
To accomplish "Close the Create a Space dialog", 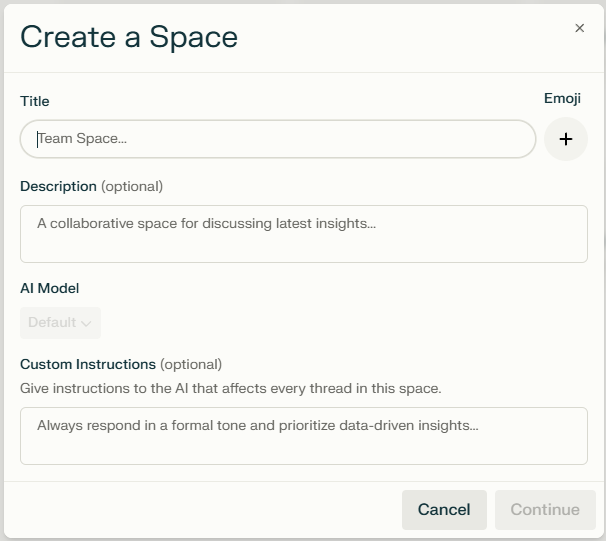I will point(579,28).
